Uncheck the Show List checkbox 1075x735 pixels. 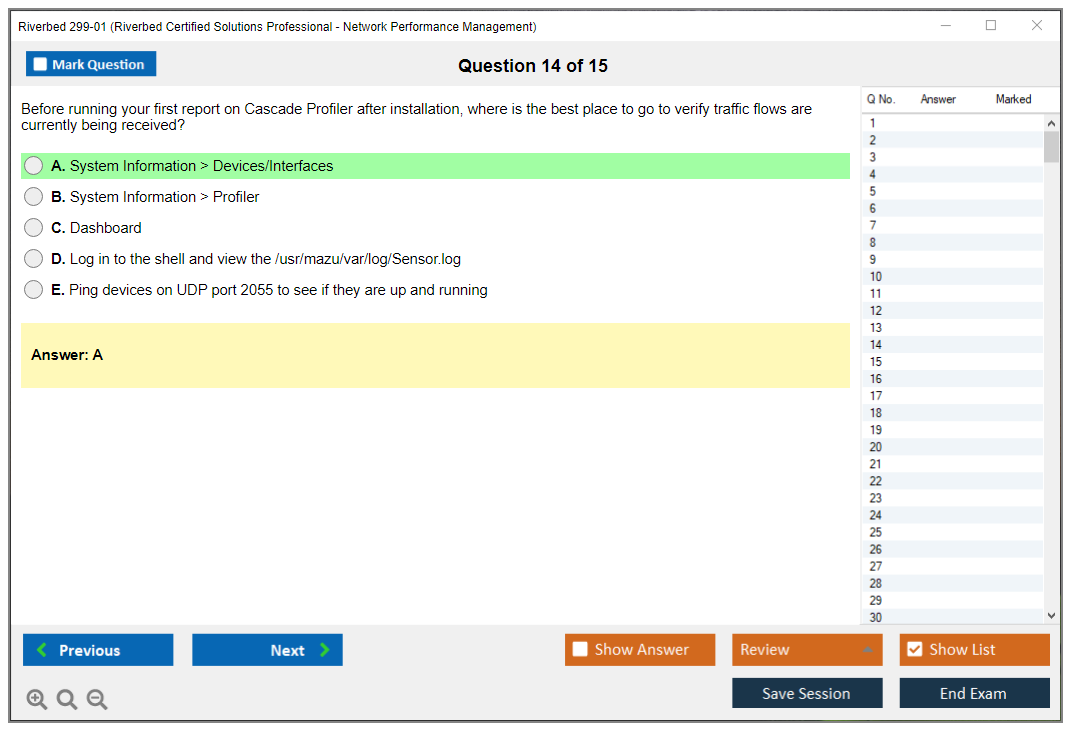point(914,650)
